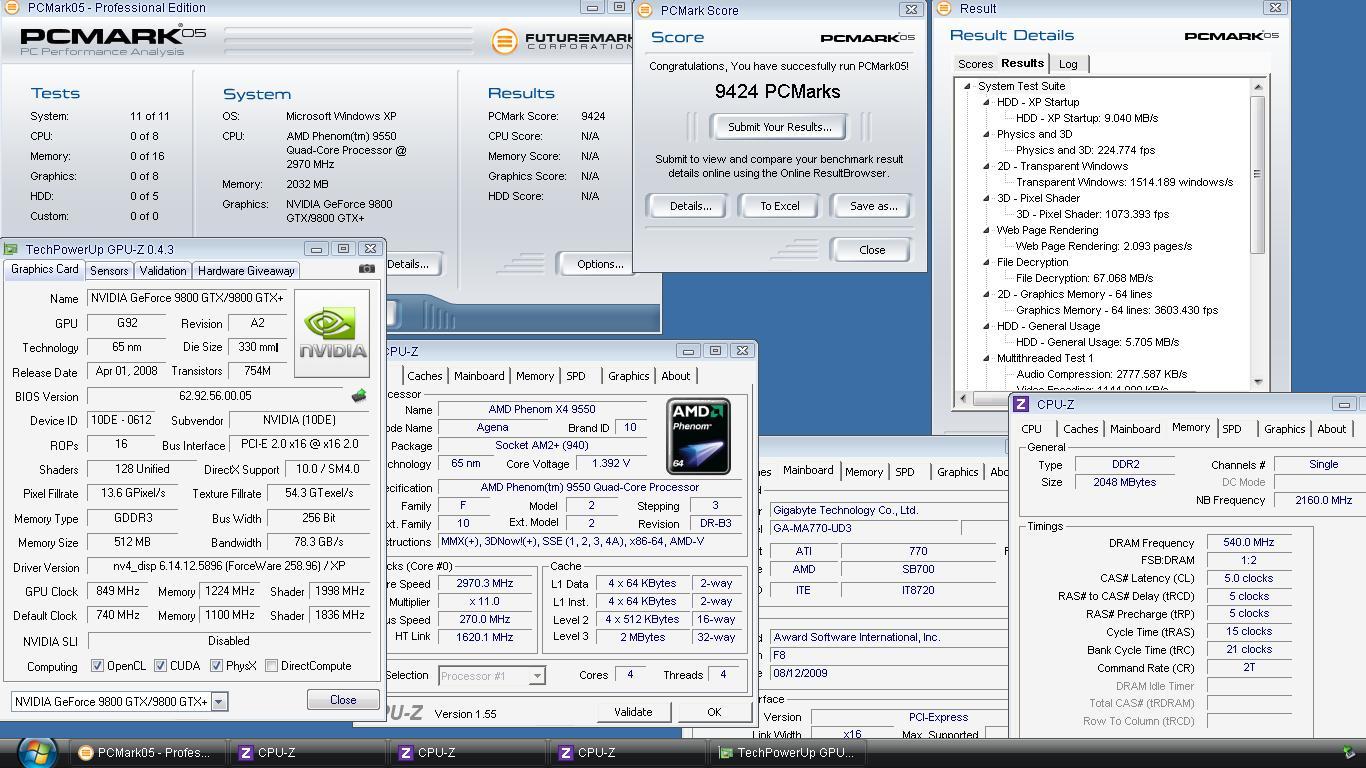Collapse the File Decryption node
1366x768 pixels.
tap(986, 262)
